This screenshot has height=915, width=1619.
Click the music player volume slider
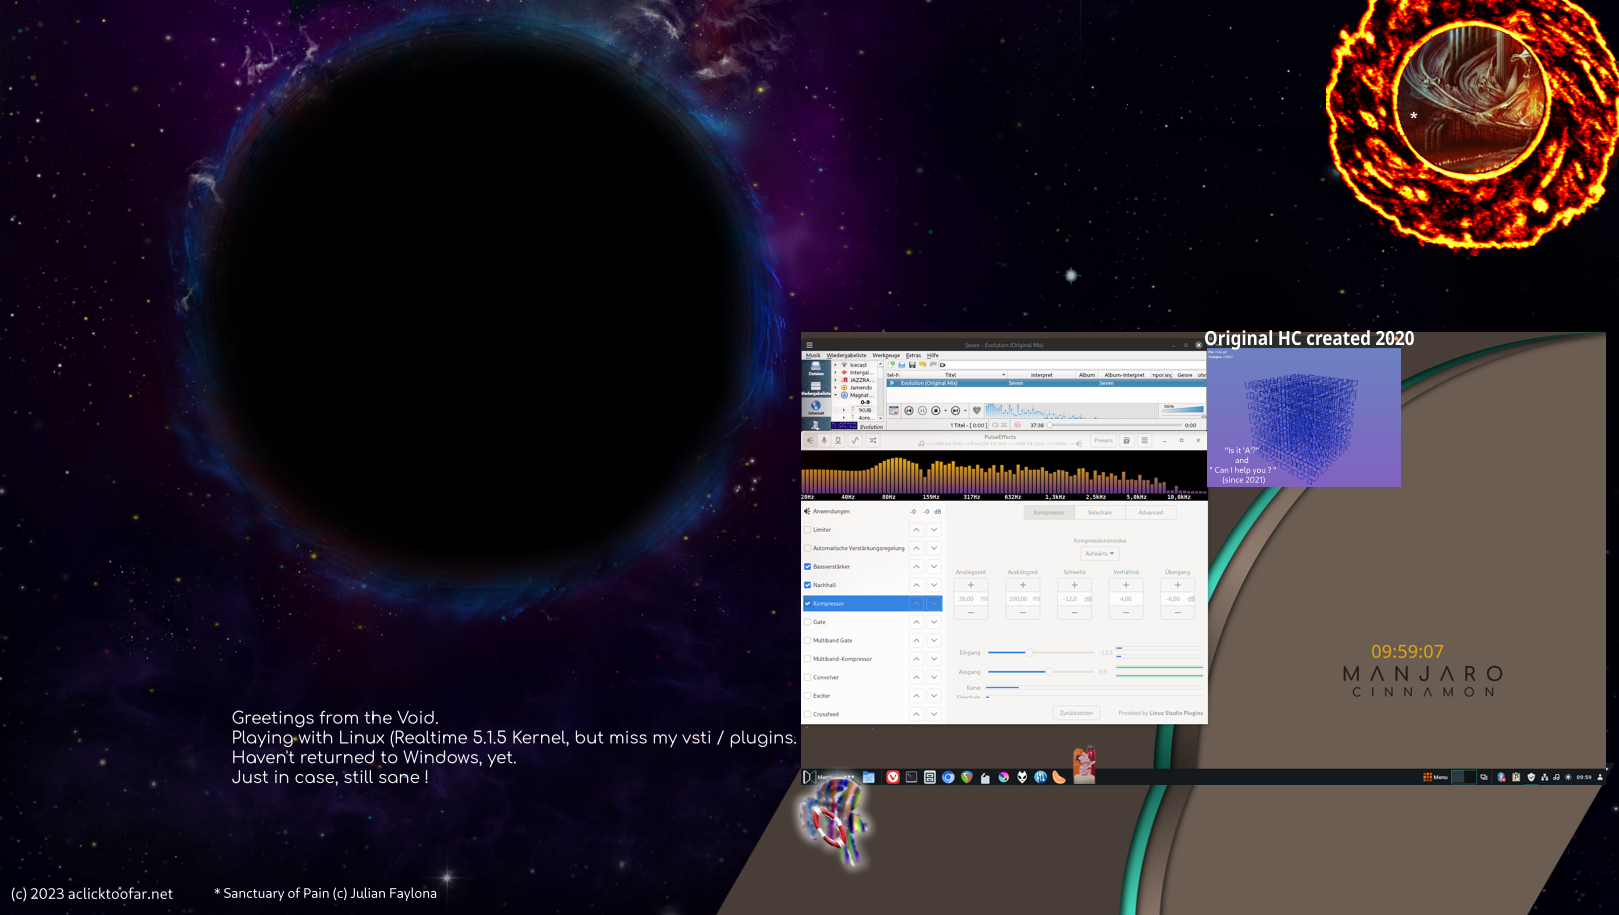point(1183,409)
